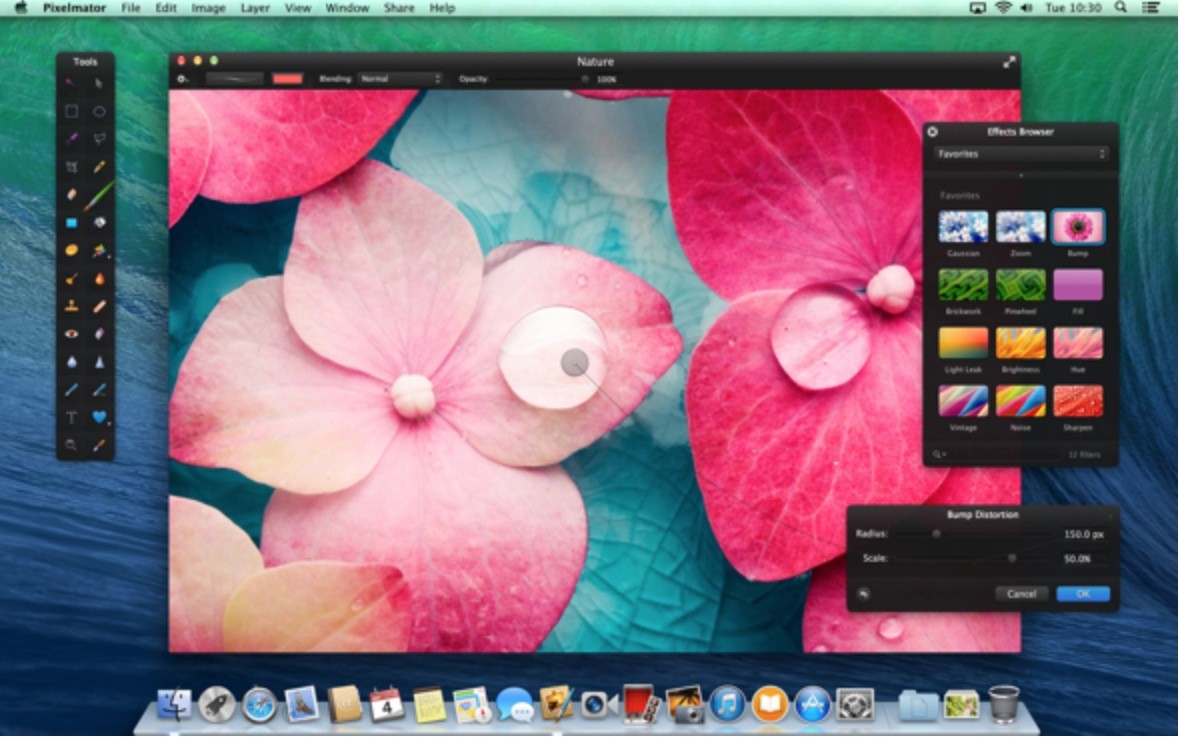
Task: Select the Pinwheel effect thumbnail
Action: click(x=1020, y=285)
